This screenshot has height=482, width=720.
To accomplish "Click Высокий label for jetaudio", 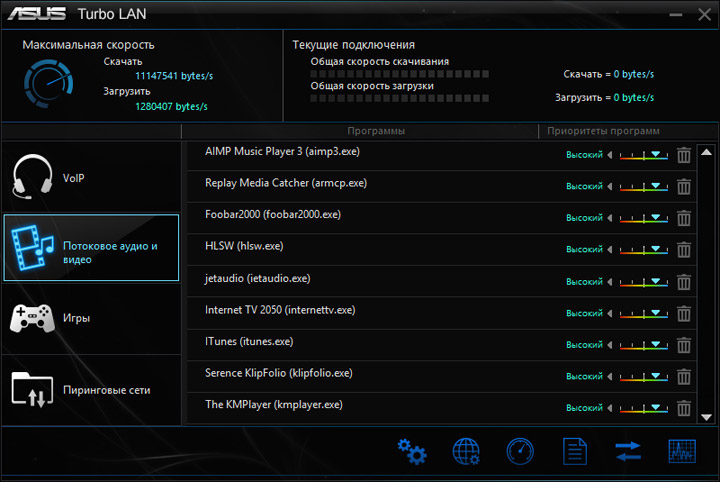I will coord(584,282).
